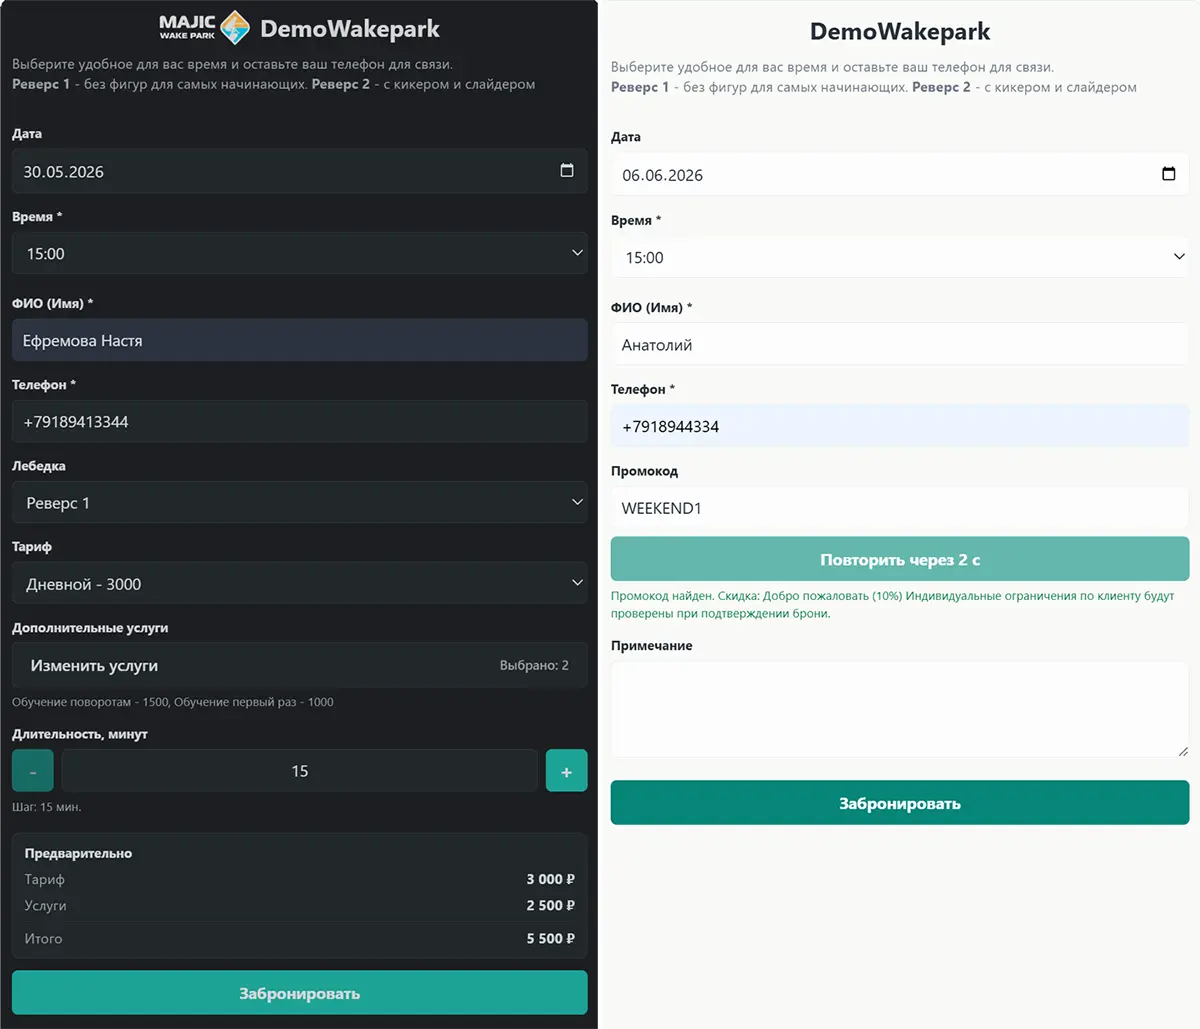
Task: Click DemoWakepark heading in the light form
Action: point(900,31)
